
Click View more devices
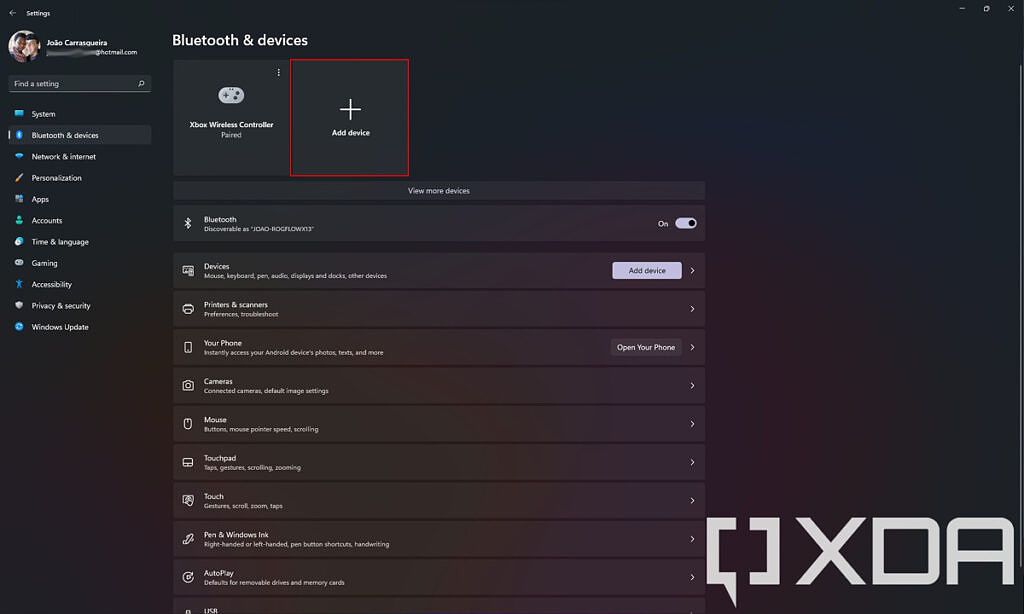(438, 190)
